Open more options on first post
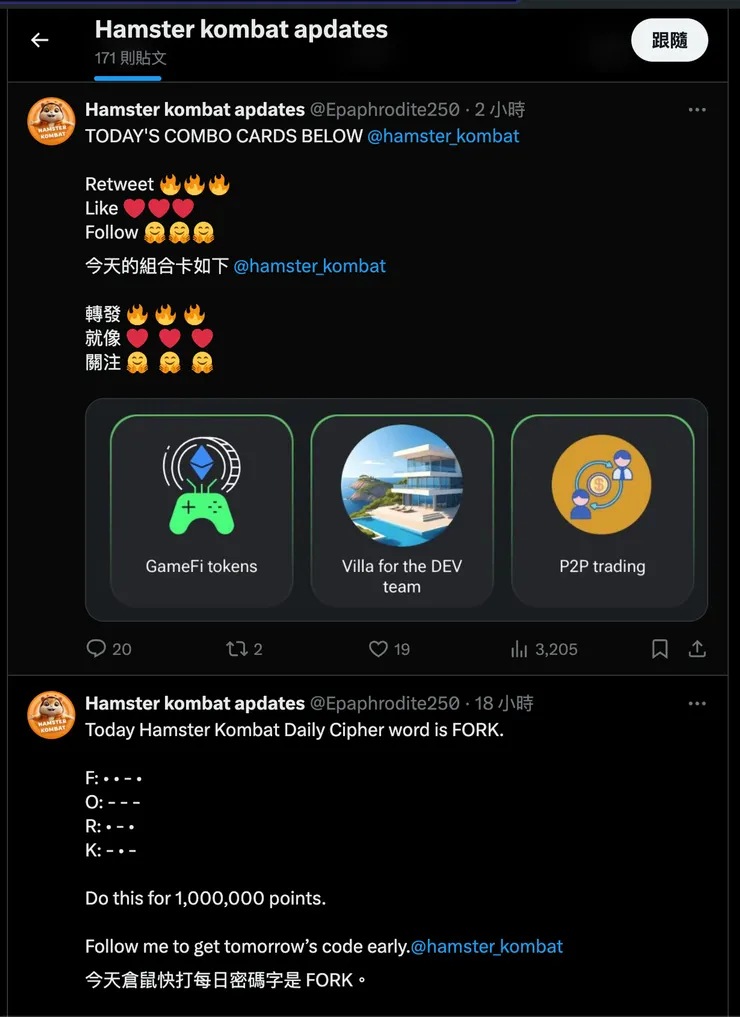Viewport: 740px width, 1017px height. (697, 110)
